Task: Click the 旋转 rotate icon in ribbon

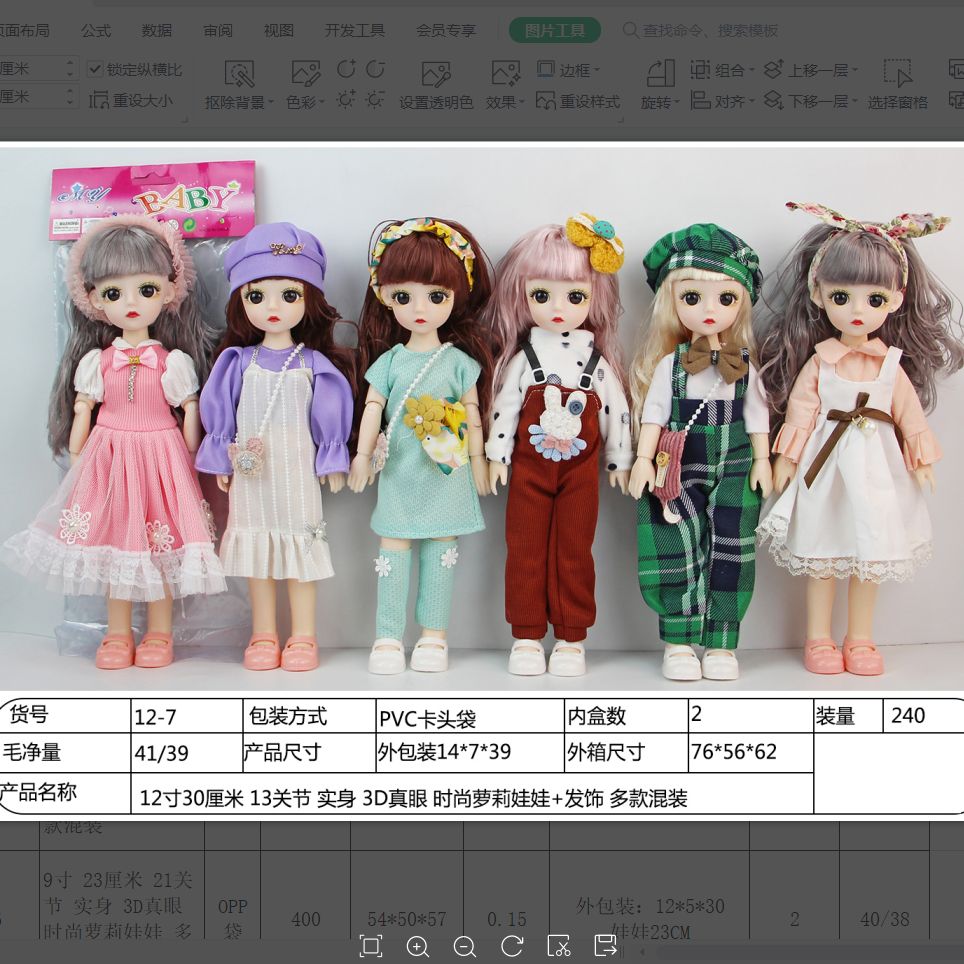Action: 661,73
